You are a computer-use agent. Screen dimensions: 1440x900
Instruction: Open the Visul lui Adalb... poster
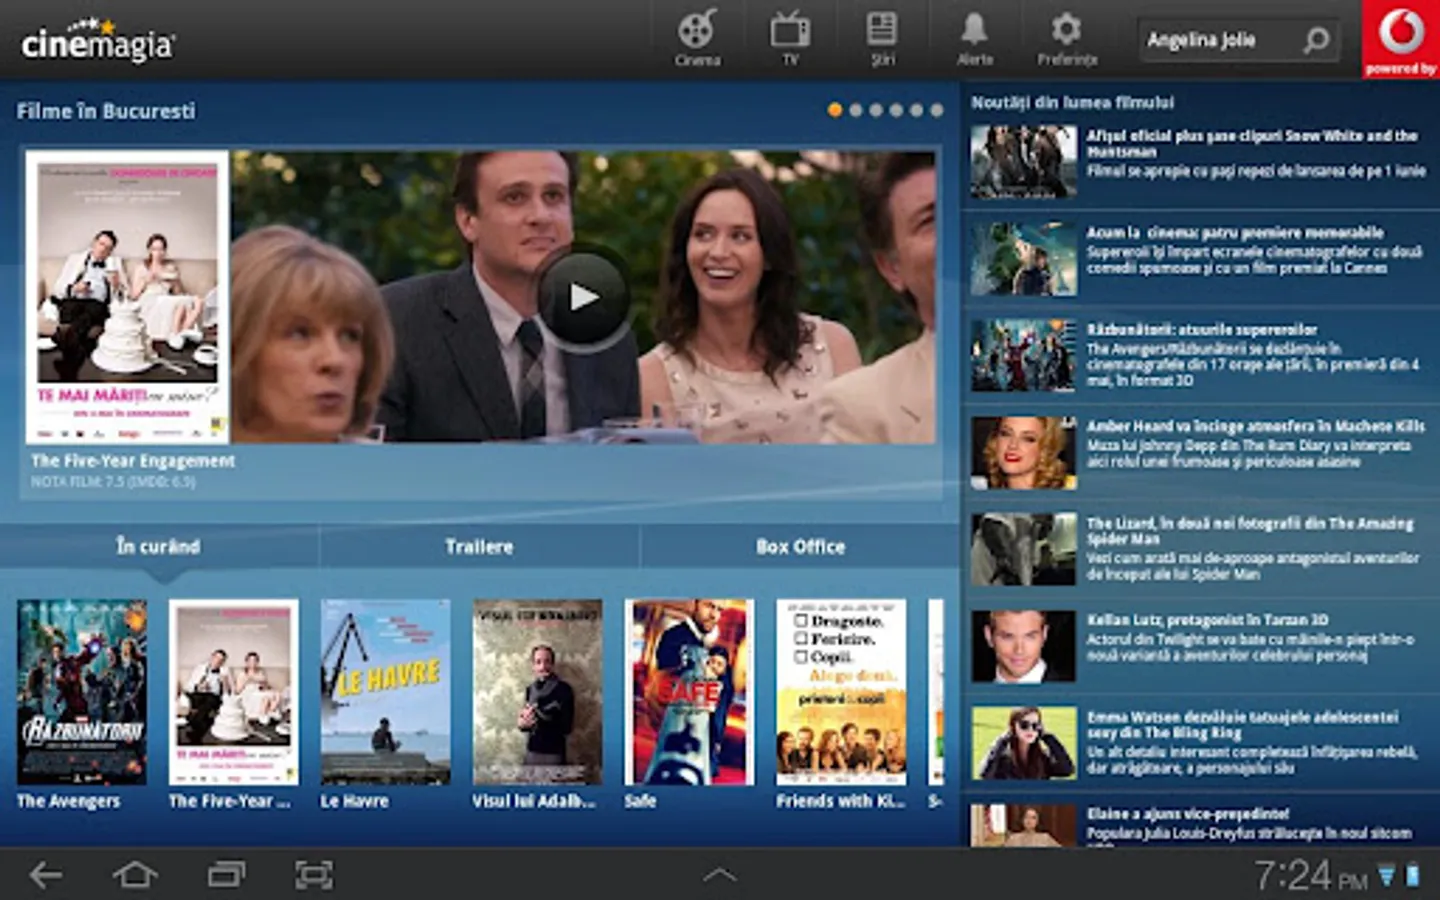point(538,692)
